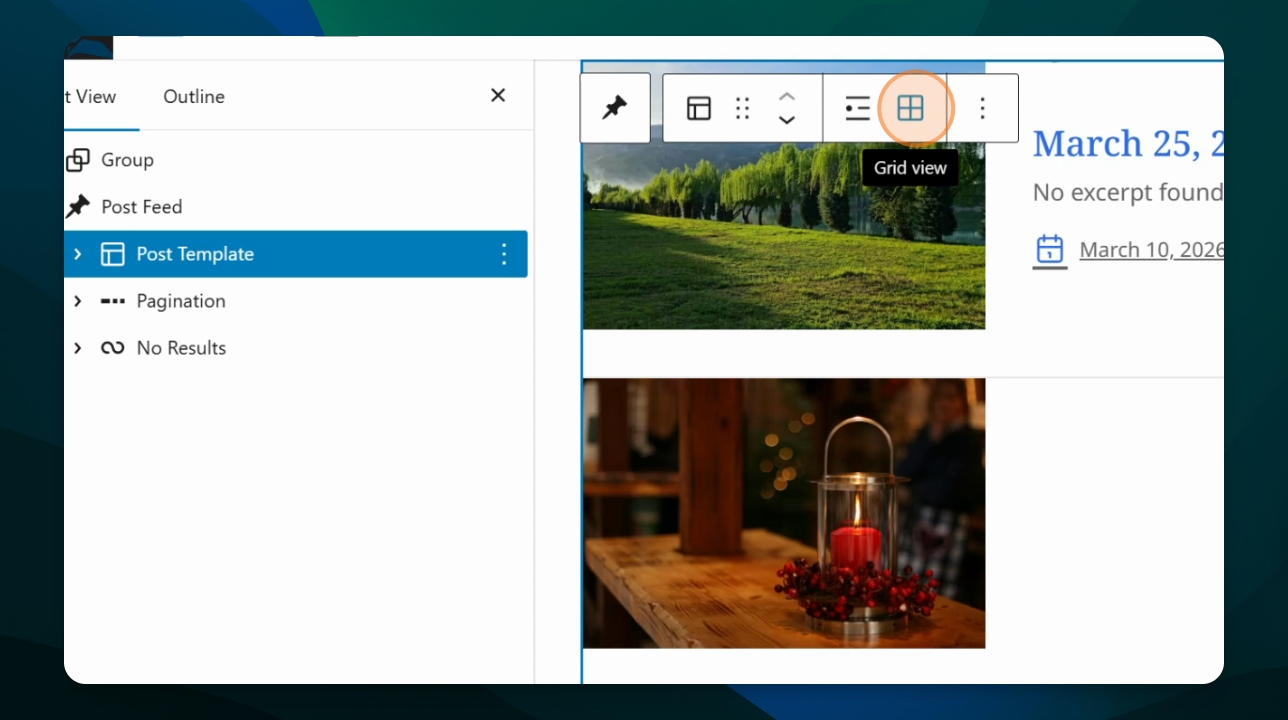Viewport: 1288px width, 720px height.
Task: Switch to the List View tab
Action: point(90,96)
